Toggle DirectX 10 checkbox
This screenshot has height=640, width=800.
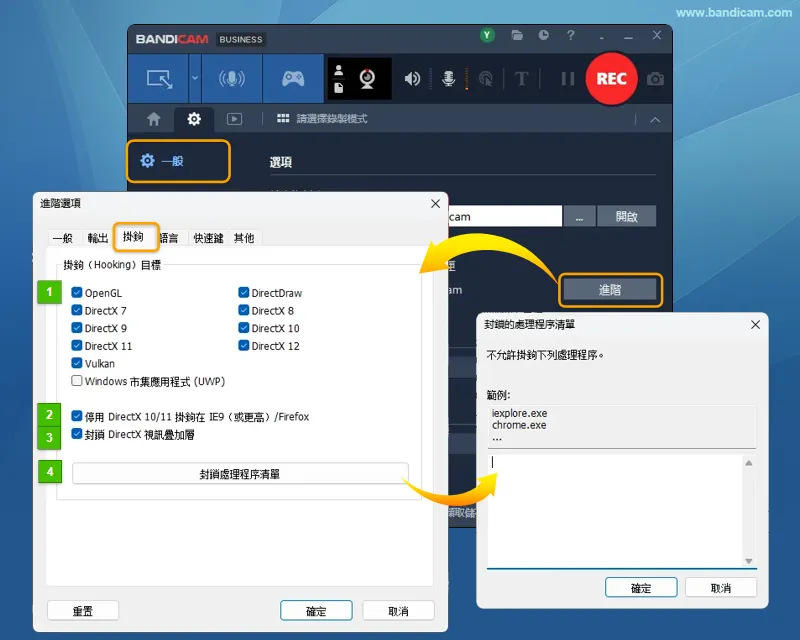(x=243, y=328)
